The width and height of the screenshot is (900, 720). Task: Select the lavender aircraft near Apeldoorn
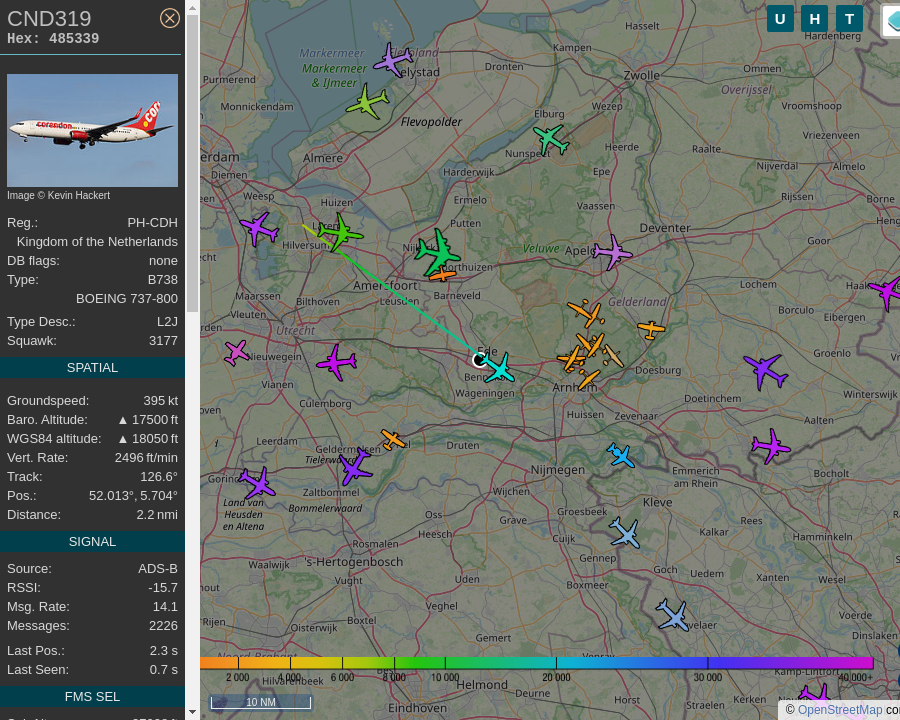(x=612, y=252)
